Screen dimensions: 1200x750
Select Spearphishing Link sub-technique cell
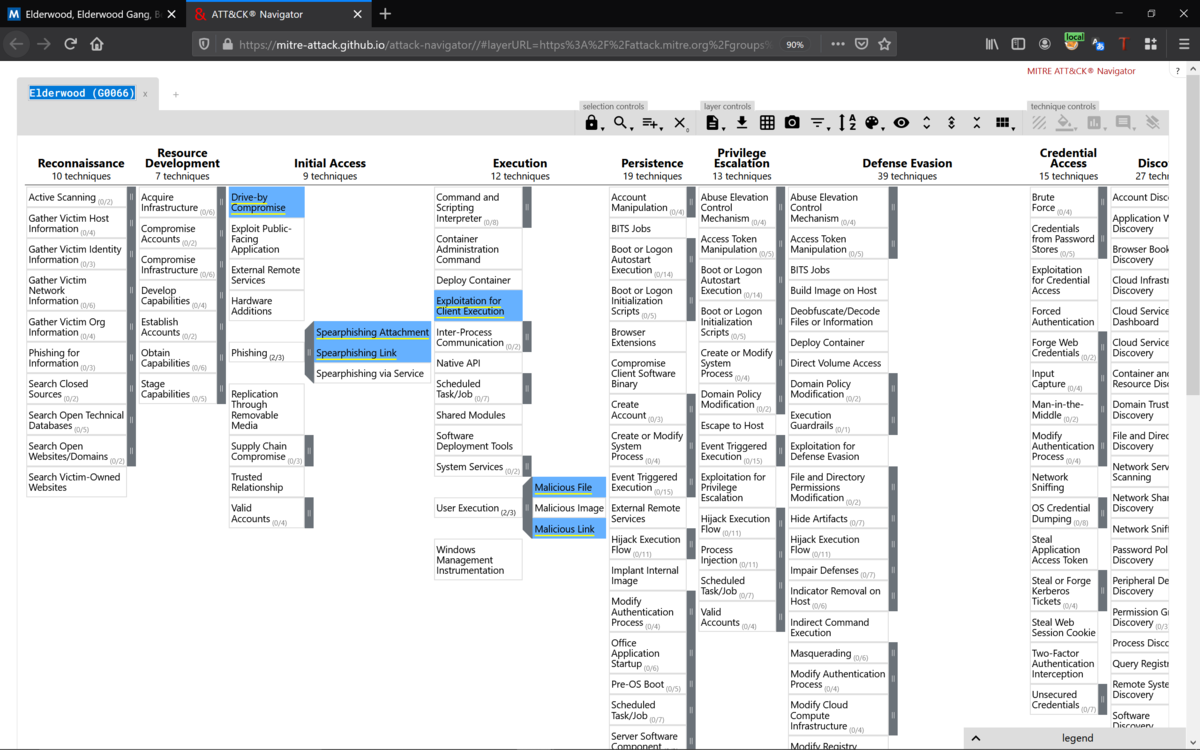(372, 353)
